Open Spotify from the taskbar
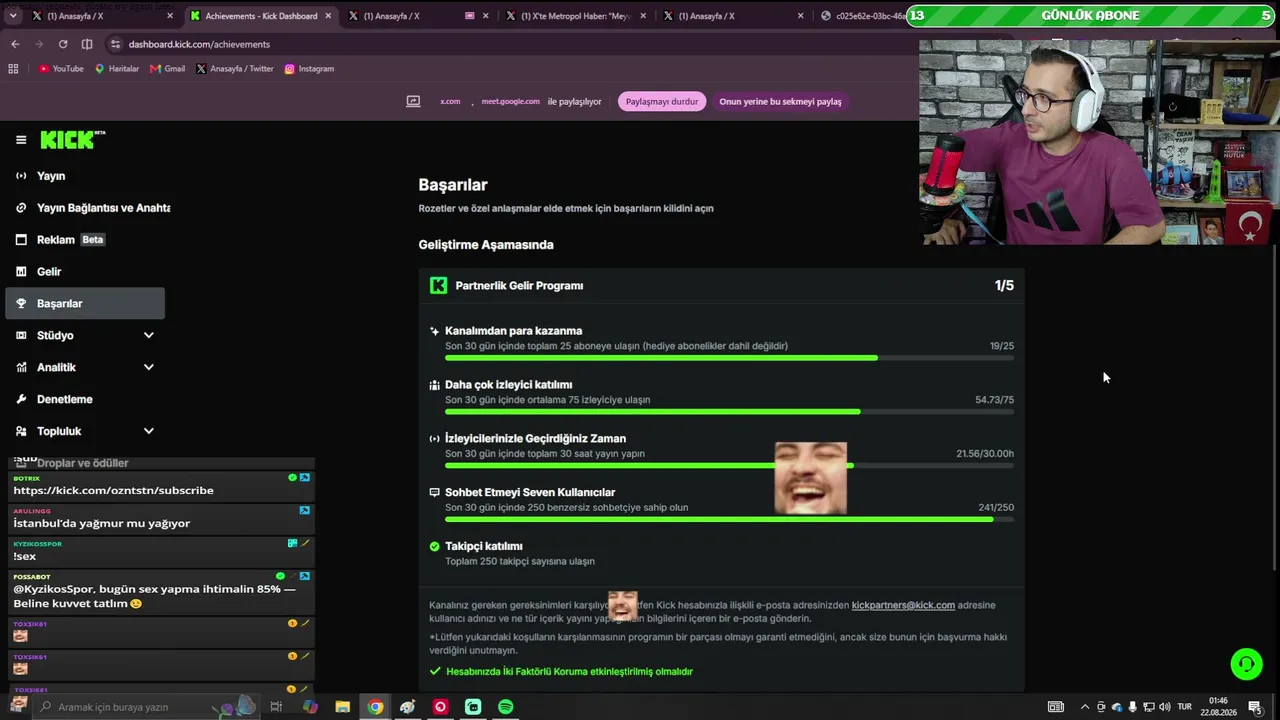The height and width of the screenshot is (720, 1280). (506, 707)
